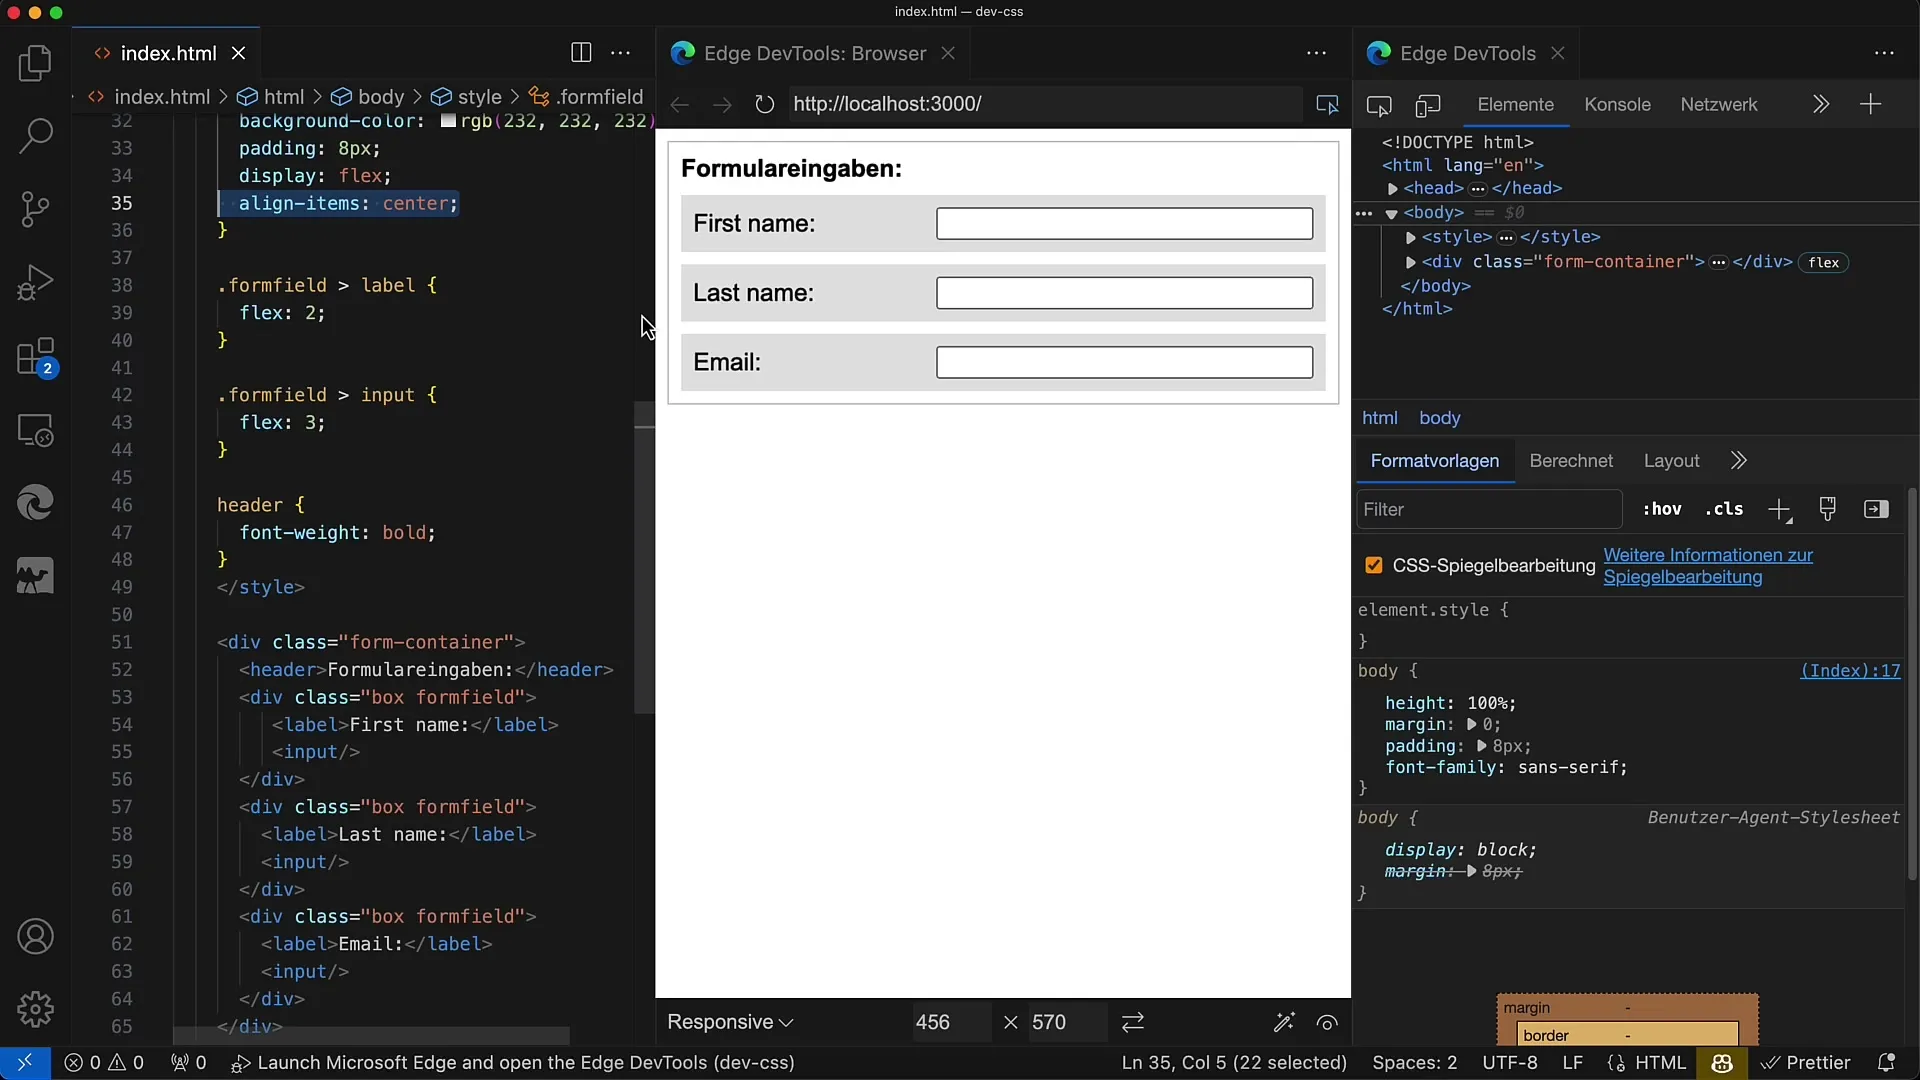The image size is (1920, 1080).
Task: Open notifications bell in status bar
Action: (1886, 1062)
